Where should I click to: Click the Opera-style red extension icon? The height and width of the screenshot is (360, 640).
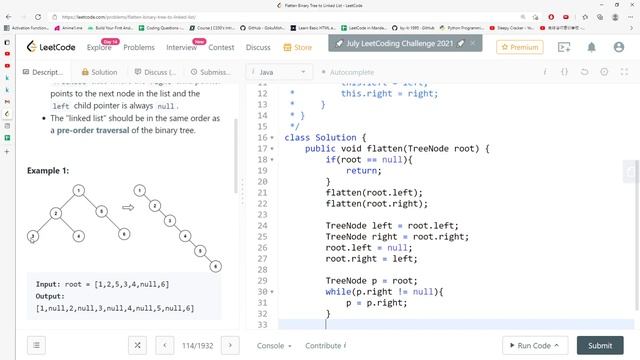551,17
